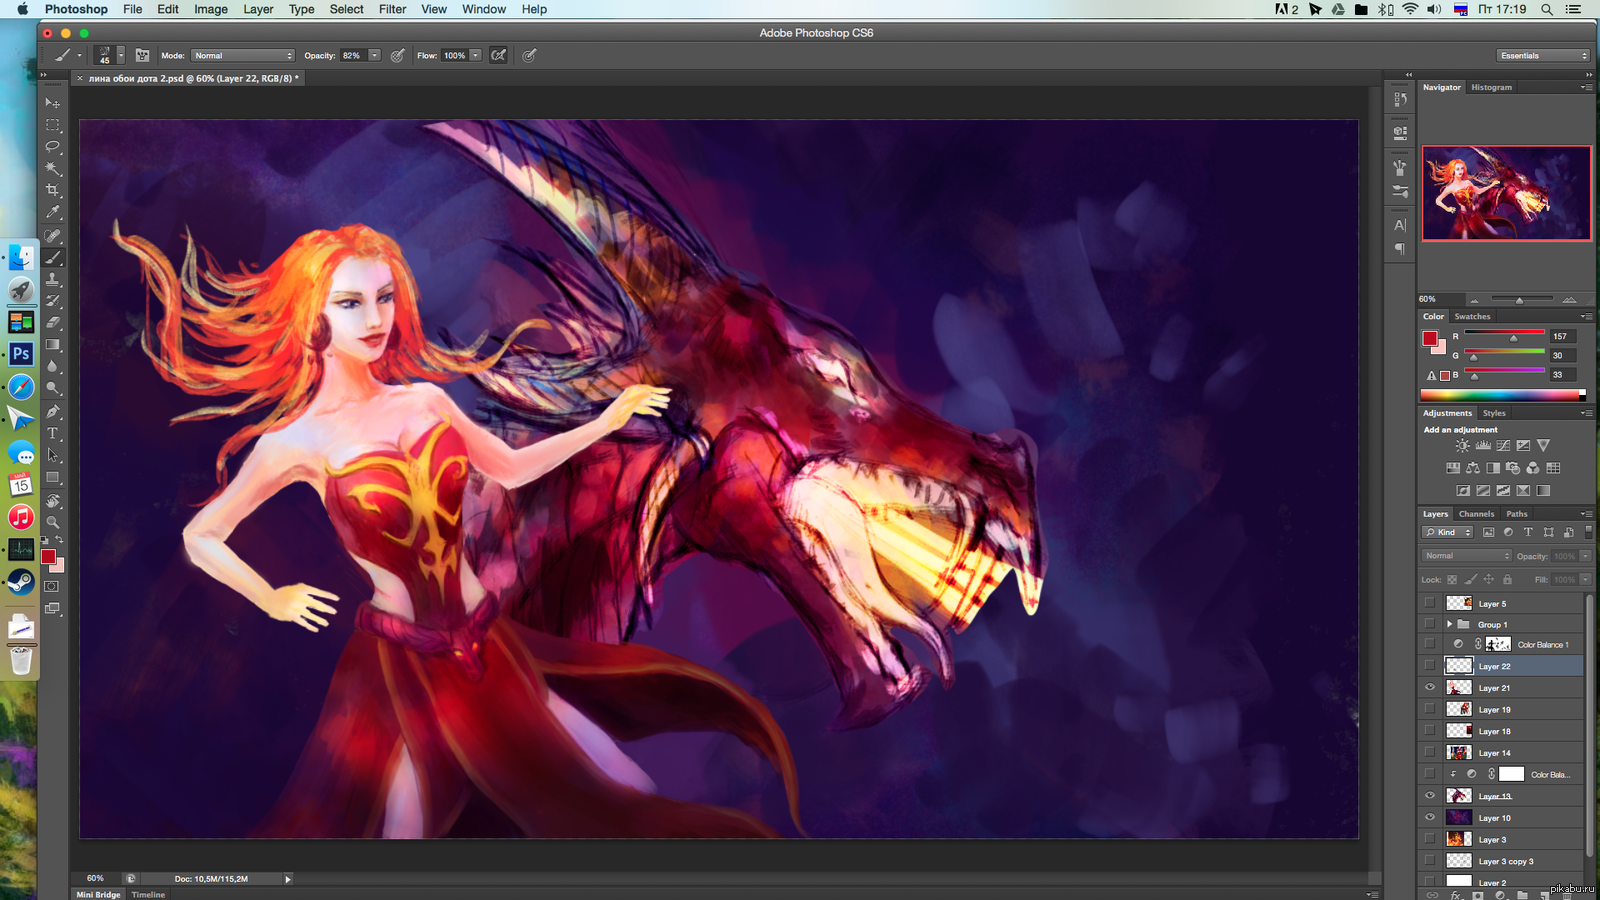Click the R value field 157

[1563, 336]
